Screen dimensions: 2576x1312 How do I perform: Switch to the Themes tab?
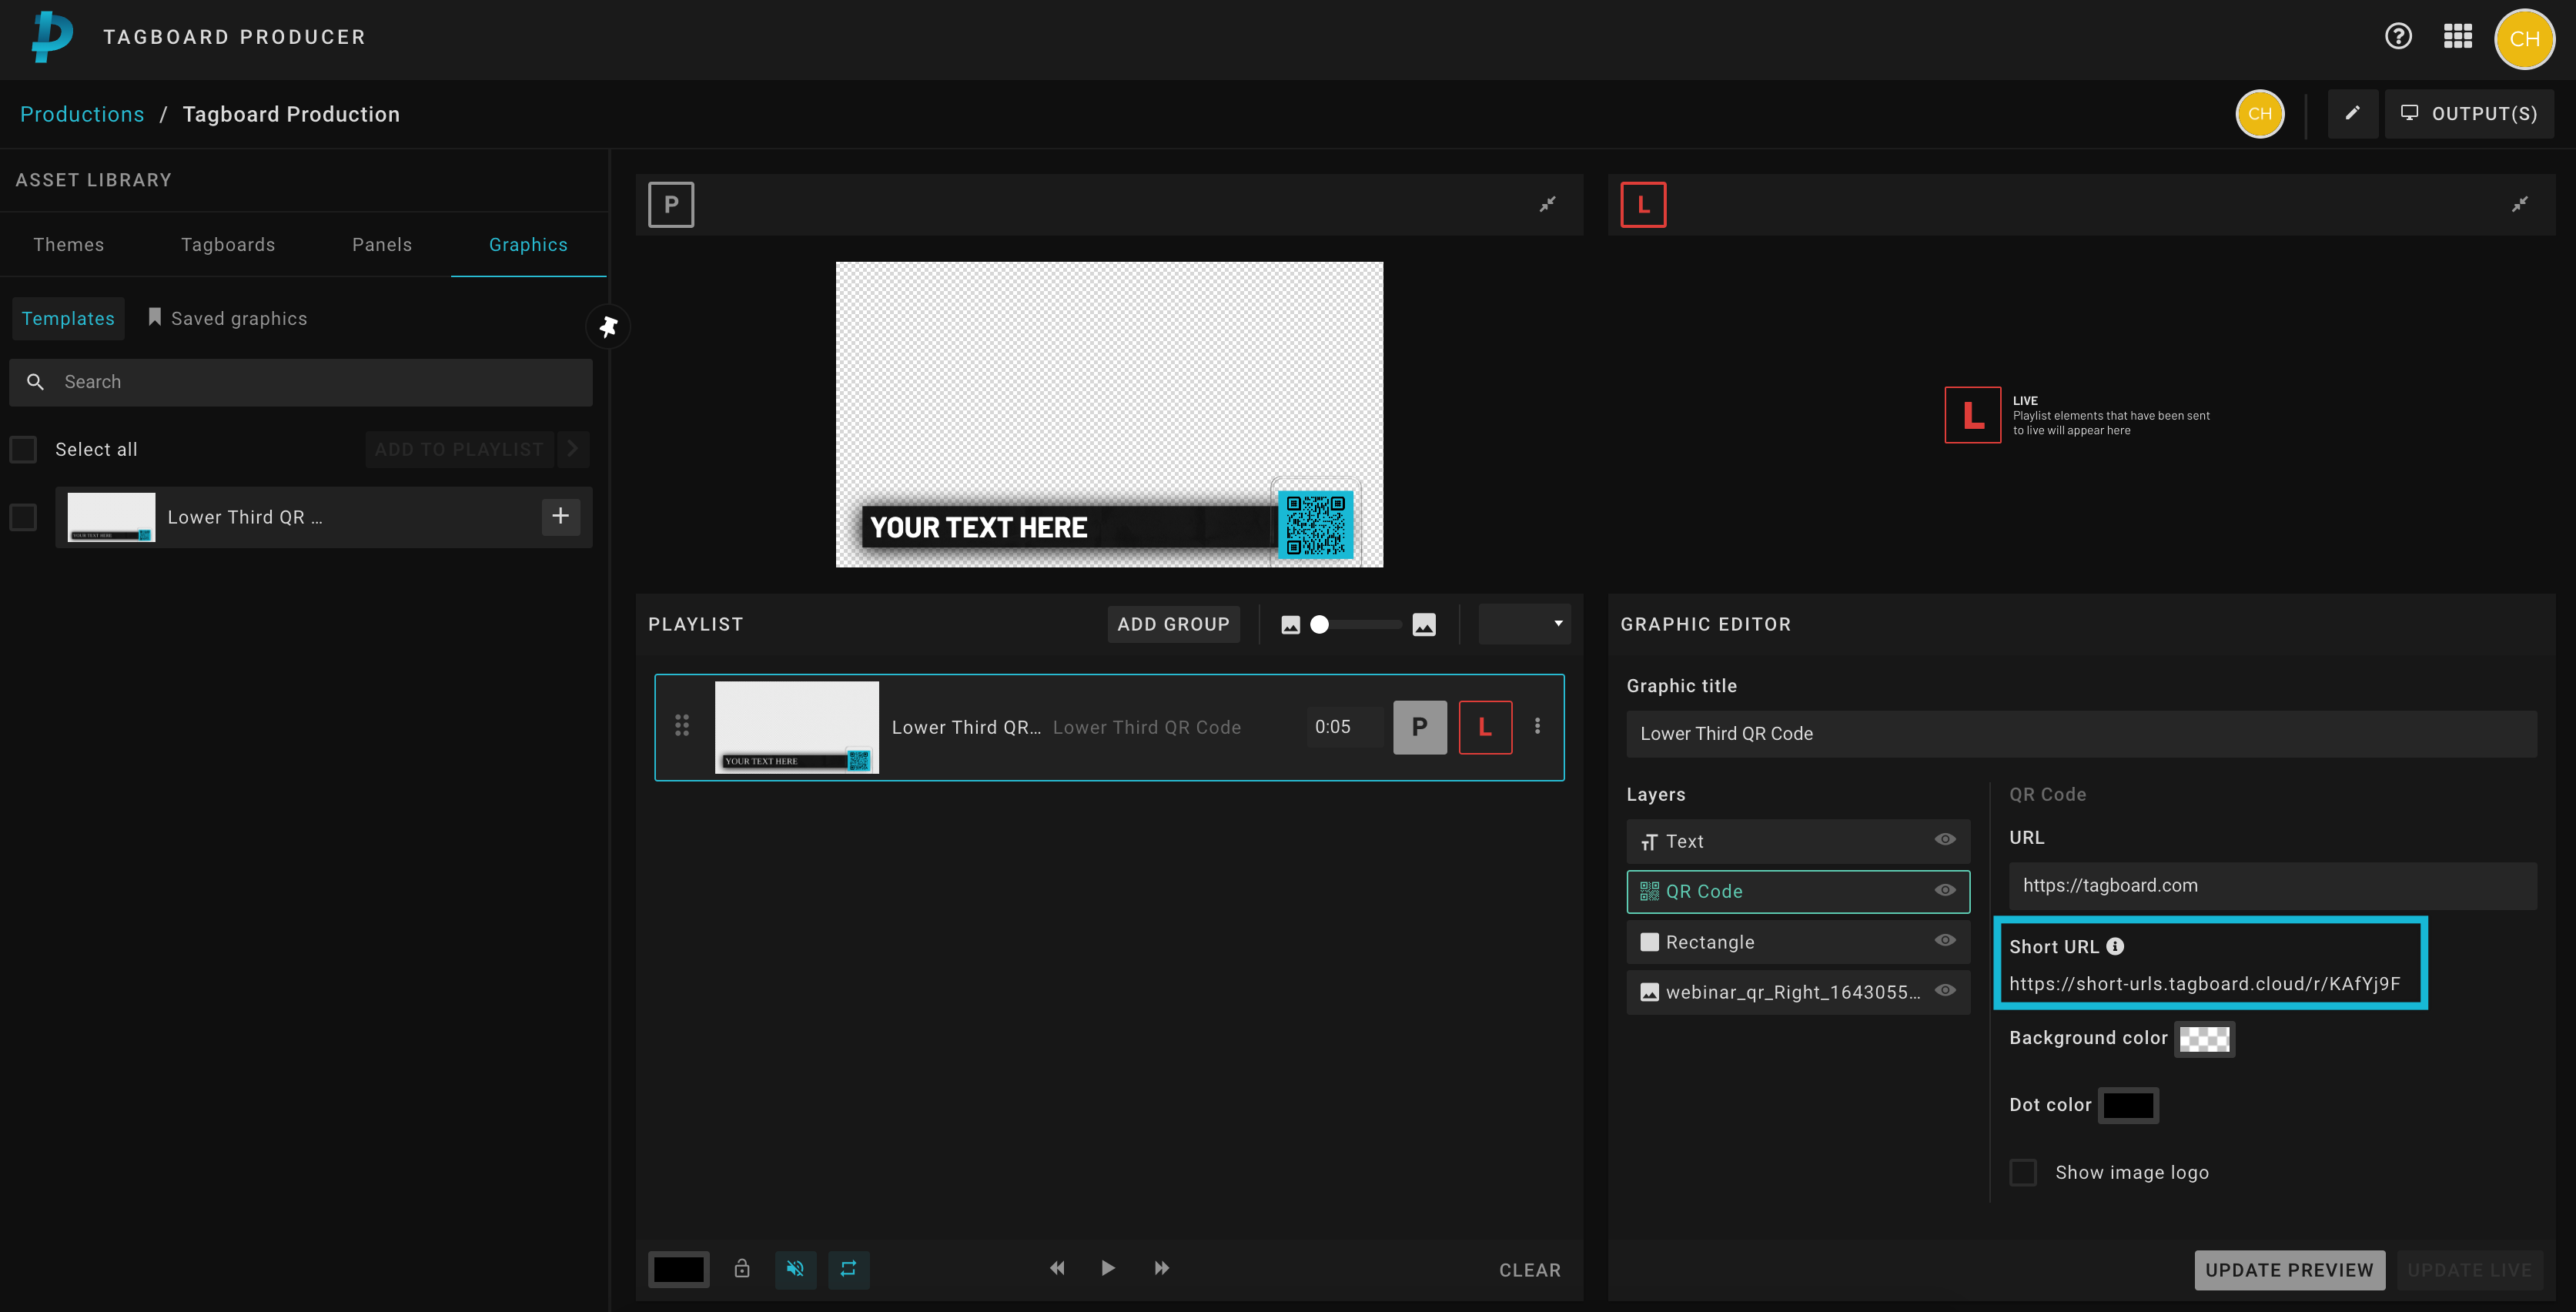(68, 245)
